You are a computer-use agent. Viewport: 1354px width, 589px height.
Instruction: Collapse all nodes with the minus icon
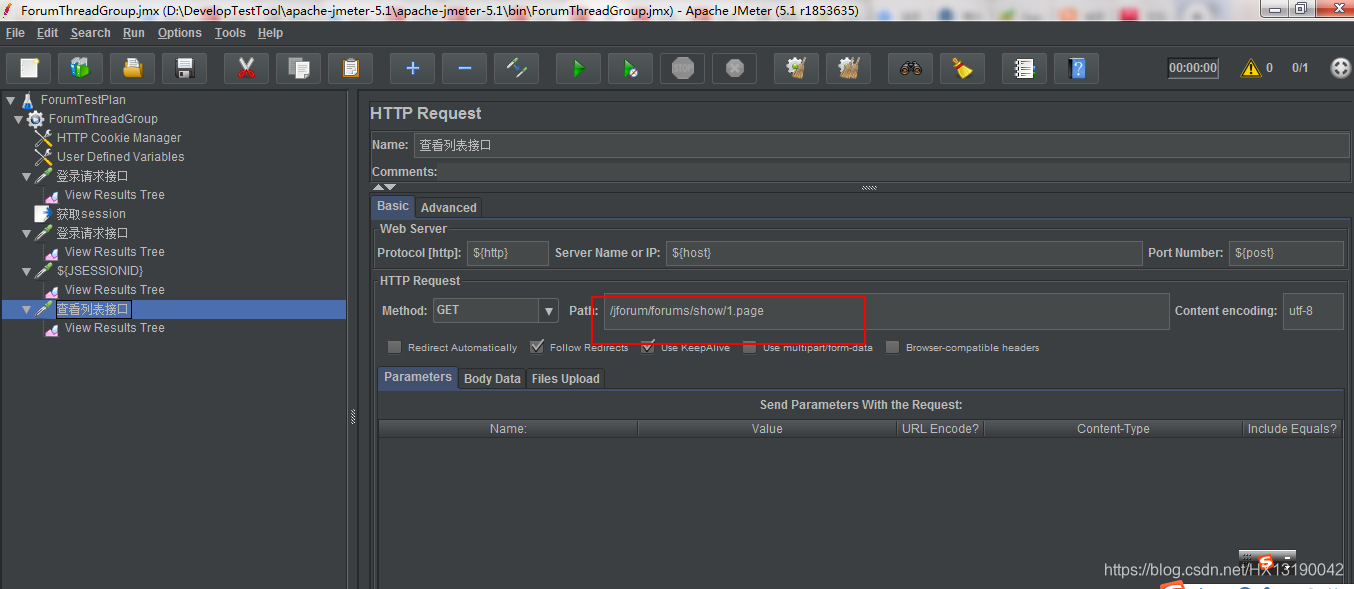[x=464, y=68]
